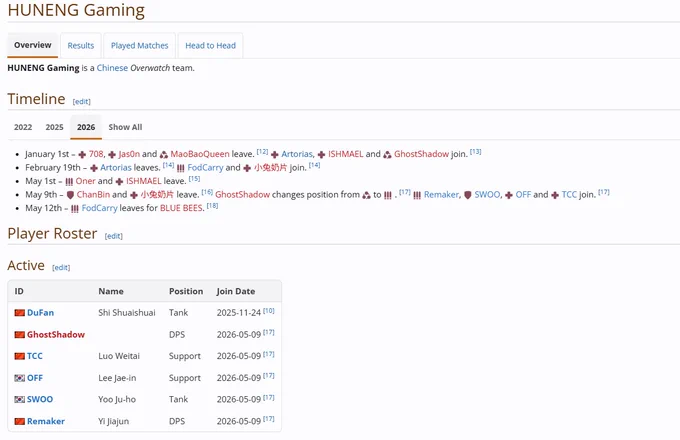Open TCC link in May 9th timeline entry

click(x=569, y=195)
